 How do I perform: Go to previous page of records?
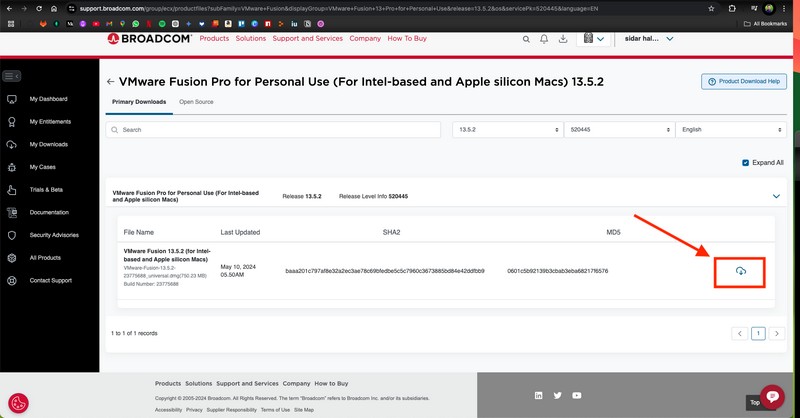tap(740, 334)
